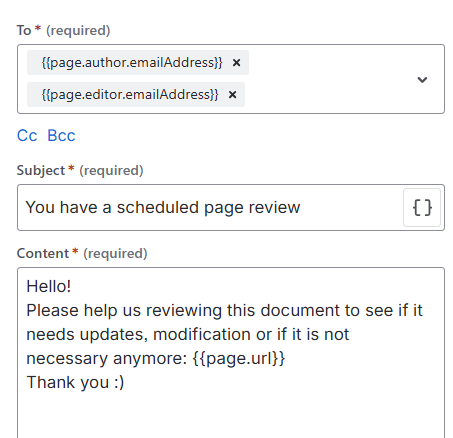Viewport: 453px width, 438px height.
Task: Remove the page.author.emailAddress recipient chip
Action: click(236, 63)
